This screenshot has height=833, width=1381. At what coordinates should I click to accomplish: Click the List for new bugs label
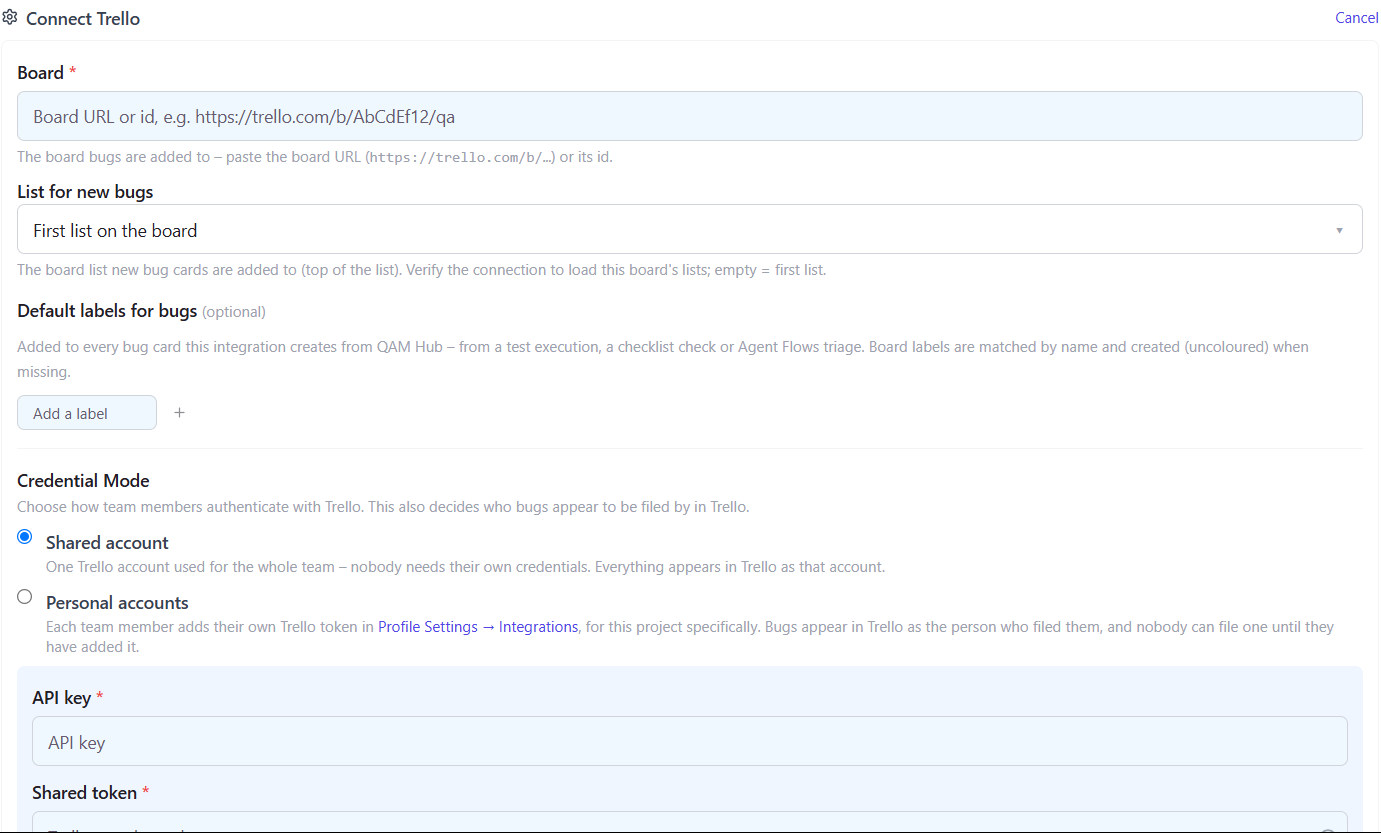[x=85, y=192]
